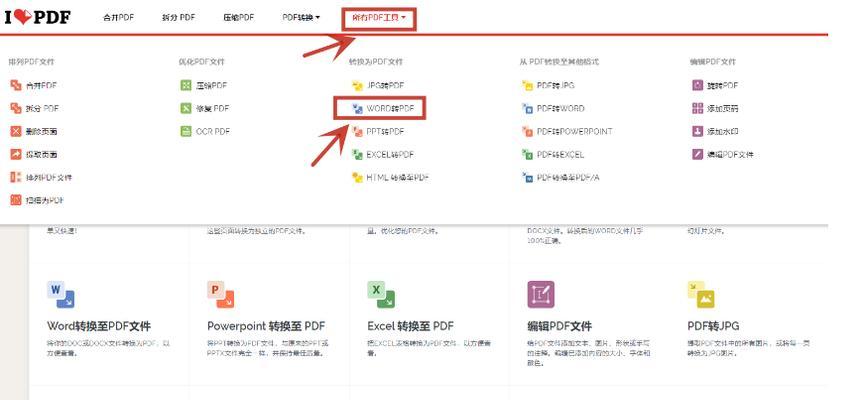Open the PDF转JPG card title
The height and width of the screenshot is (400, 865).
[x=713, y=326]
